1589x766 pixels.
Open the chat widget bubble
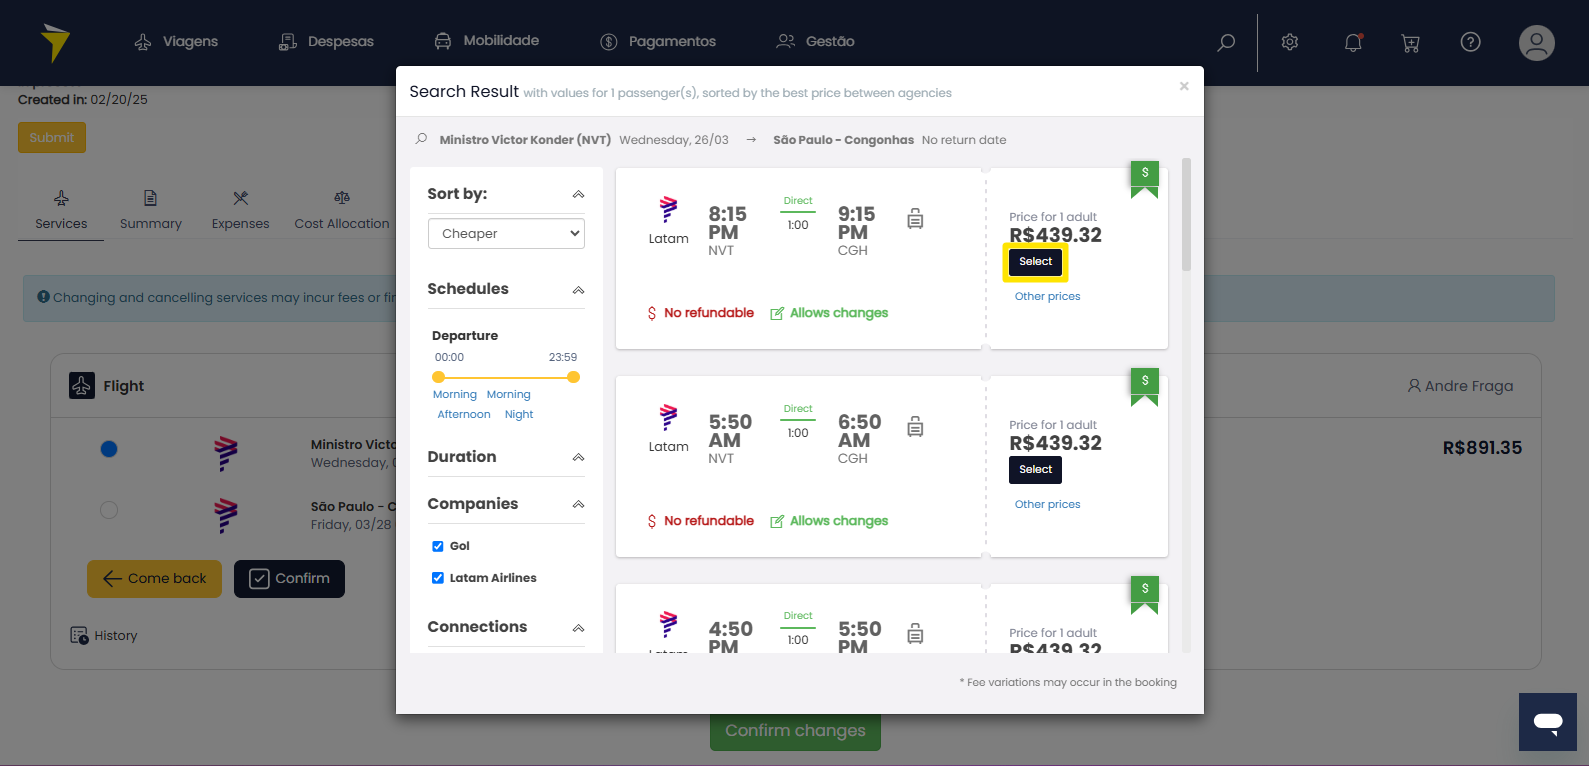pyautogui.click(x=1548, y=722)
